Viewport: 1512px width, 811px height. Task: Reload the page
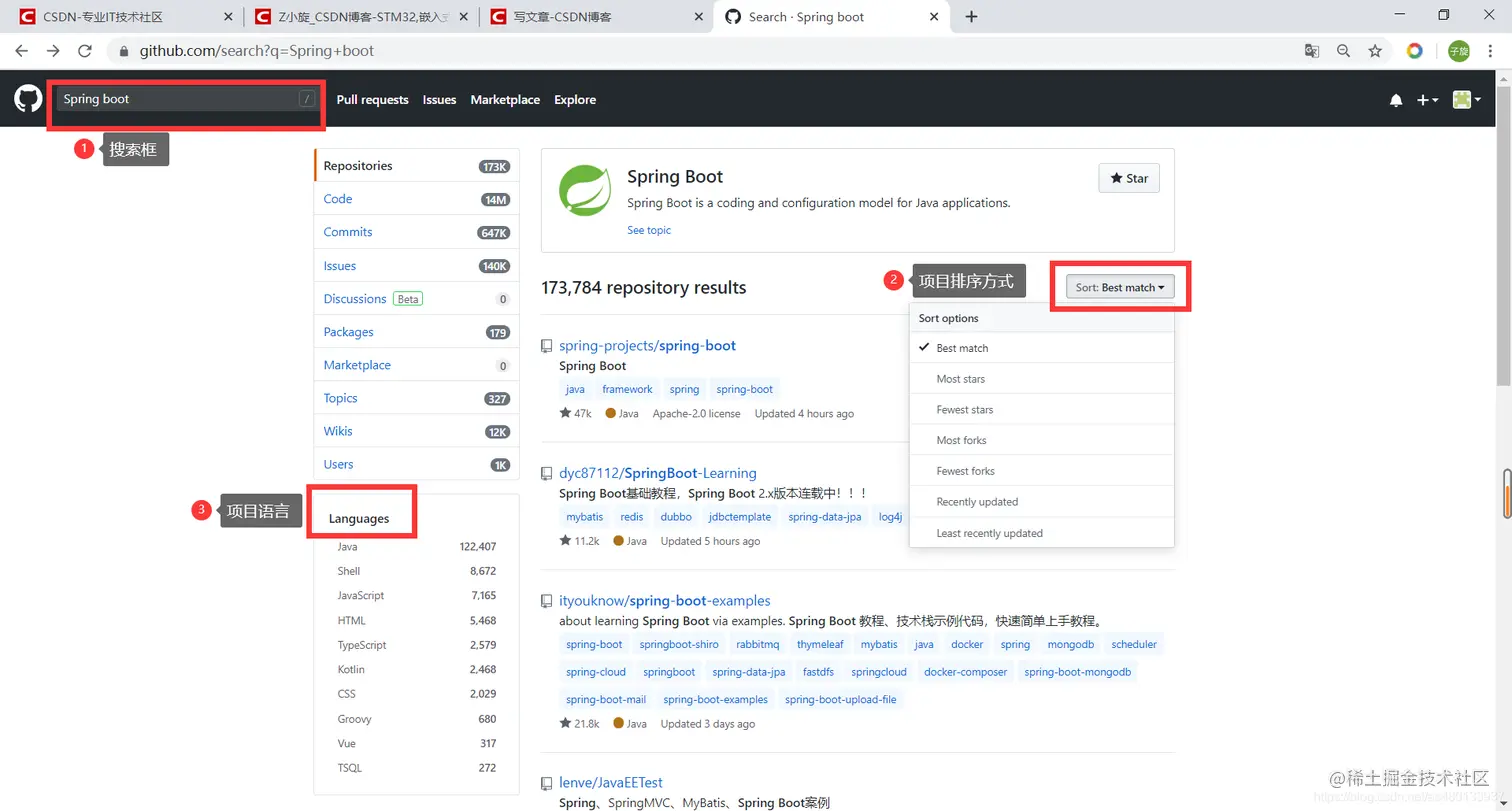click(x=85, y=51)
